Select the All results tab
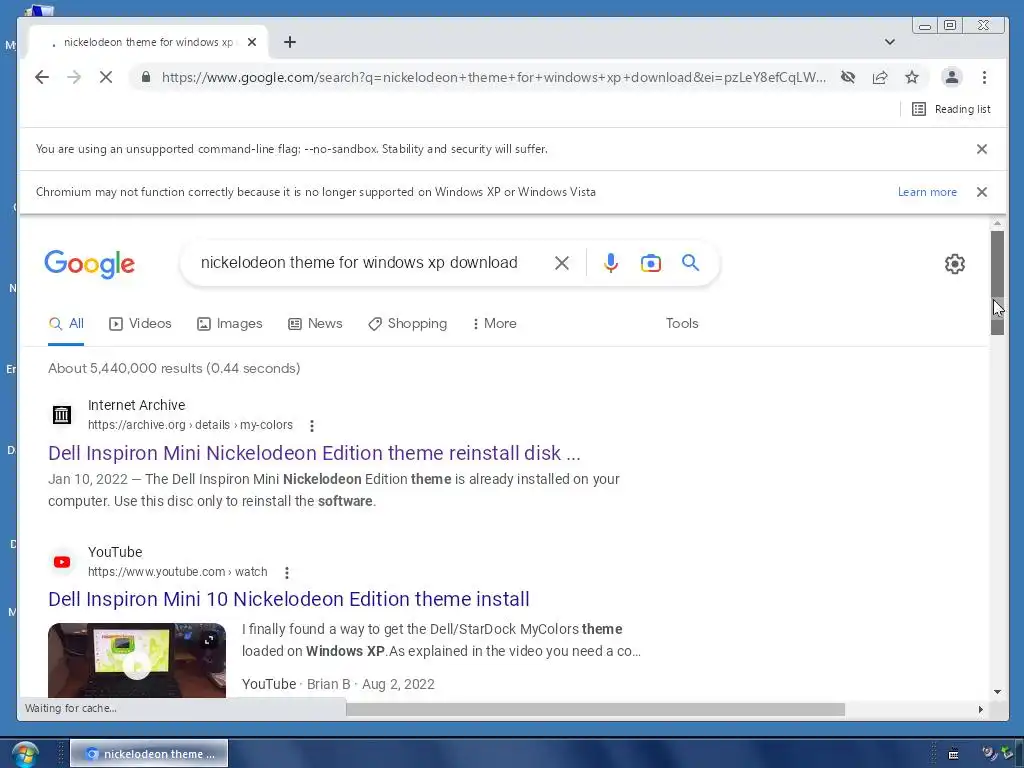 point(66,323)
